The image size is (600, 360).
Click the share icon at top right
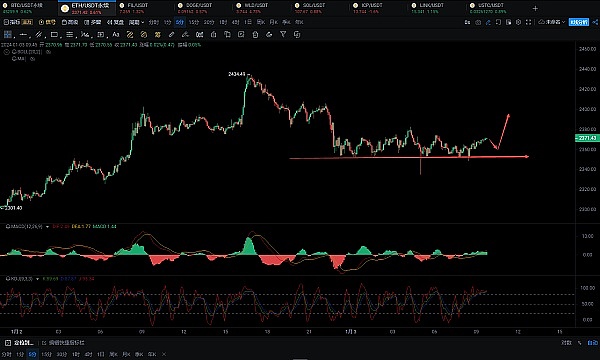click(x=595, y=23)
